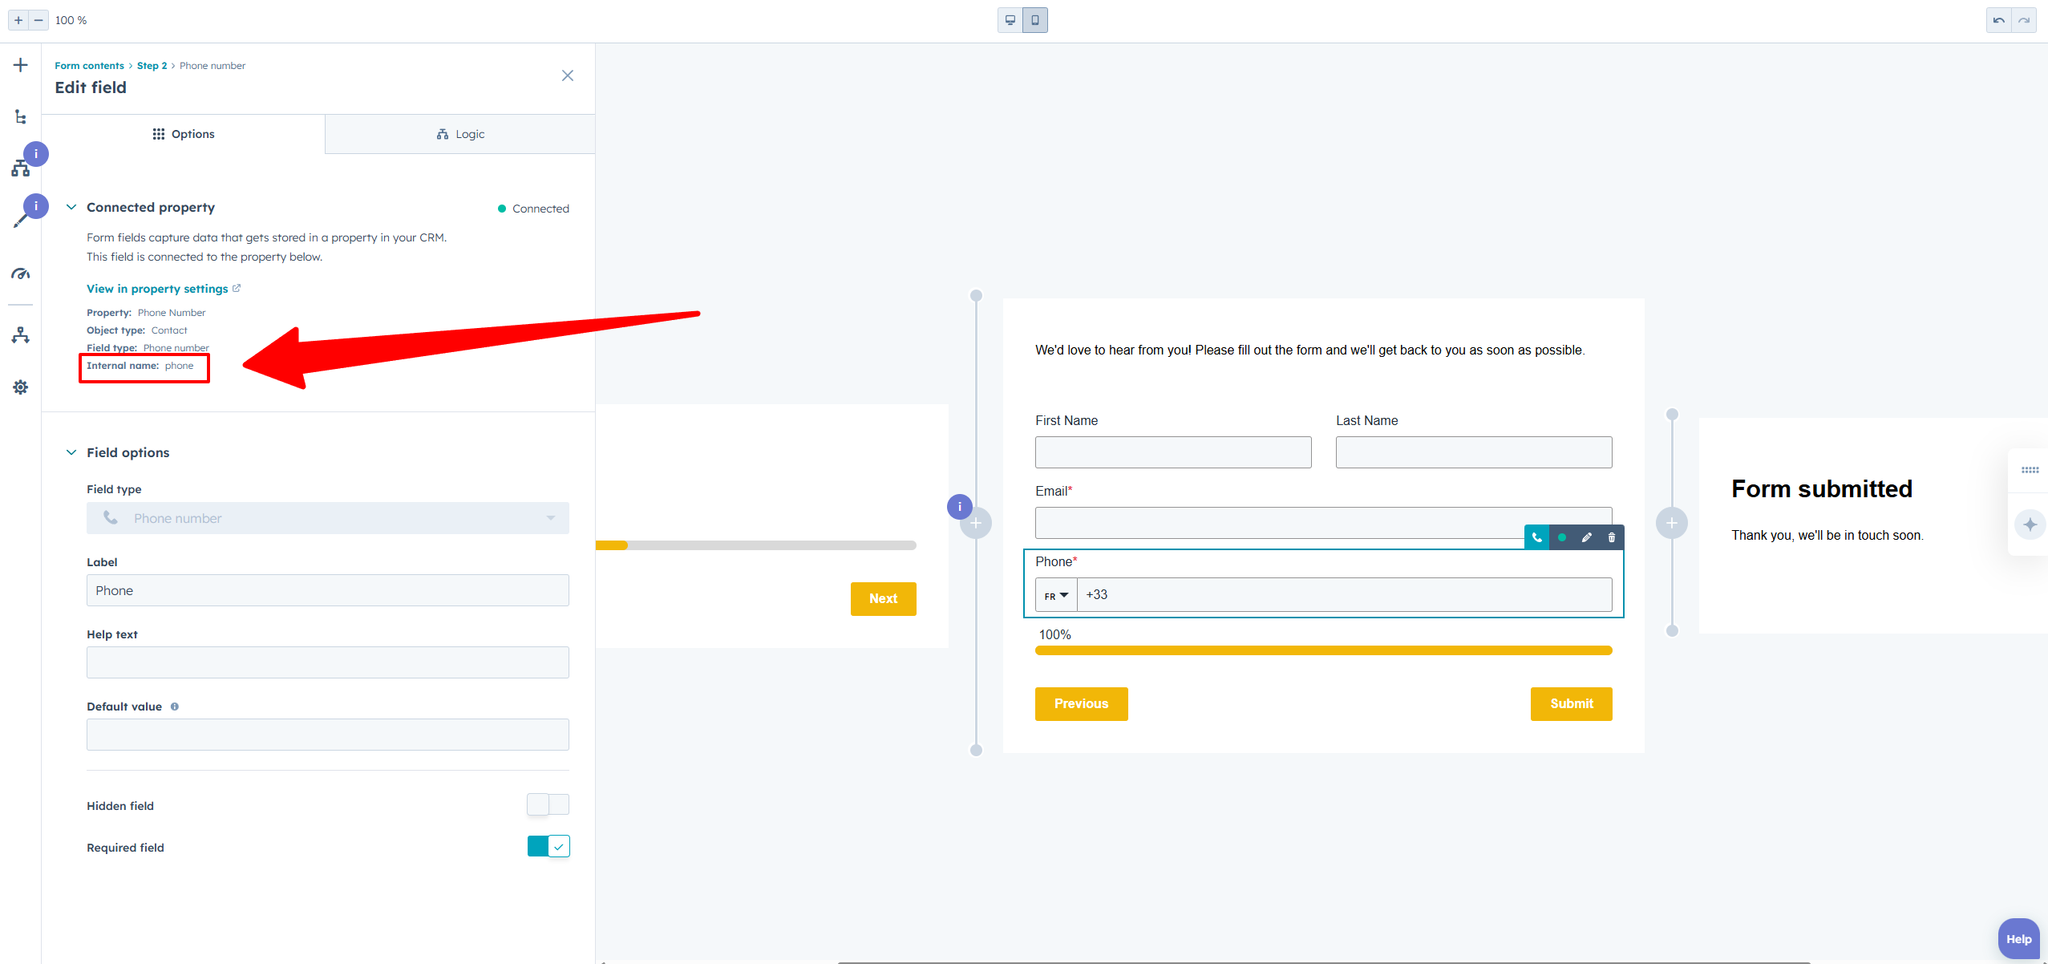
Task: Collapse the Connected property section
Action: coord(71,207)
